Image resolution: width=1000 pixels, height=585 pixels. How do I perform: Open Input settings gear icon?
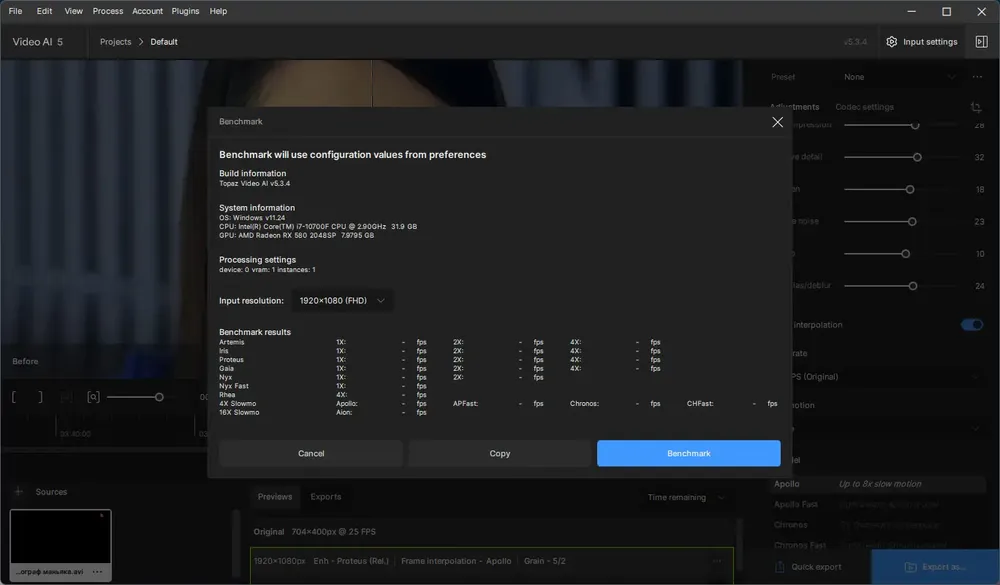tap(892, 41)
